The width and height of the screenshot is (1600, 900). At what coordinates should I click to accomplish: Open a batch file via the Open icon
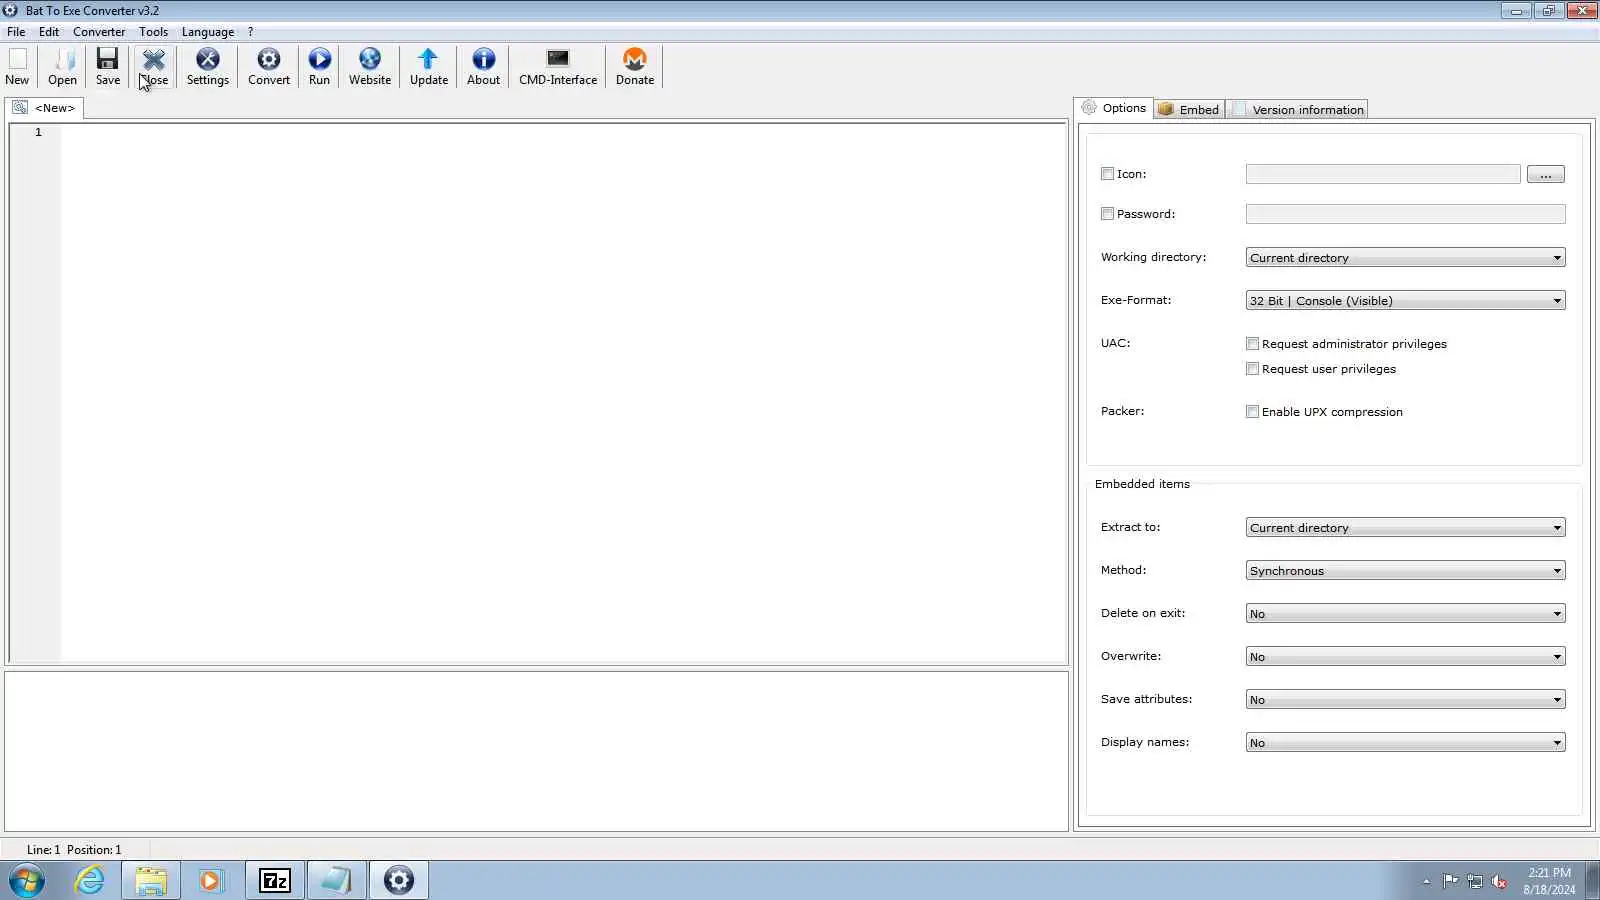tap(62, 67)
